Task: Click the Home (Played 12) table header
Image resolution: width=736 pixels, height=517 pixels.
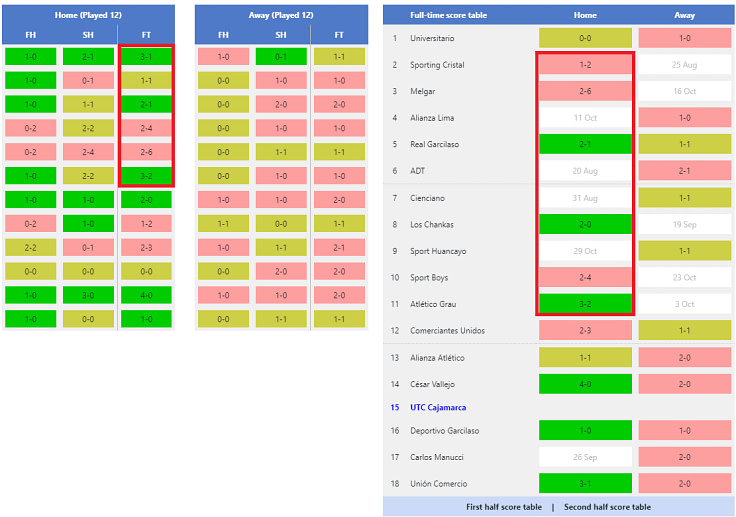Action: tap(88, 15)
